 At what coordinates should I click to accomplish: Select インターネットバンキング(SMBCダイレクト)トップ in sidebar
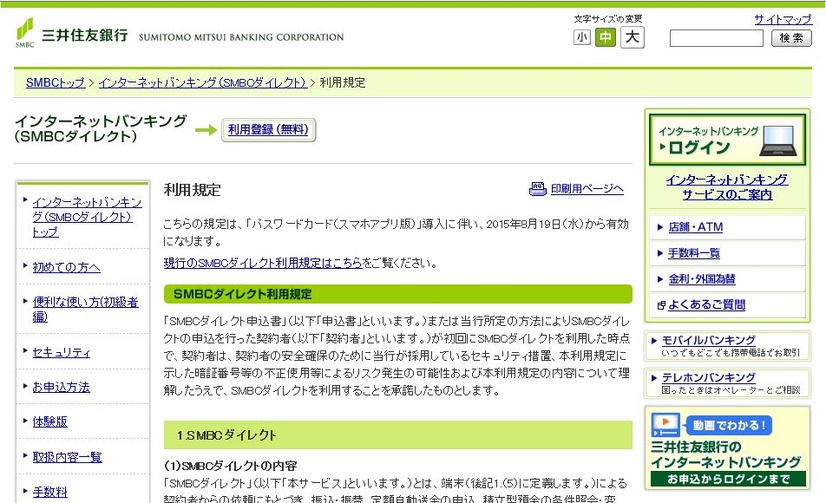87,217
